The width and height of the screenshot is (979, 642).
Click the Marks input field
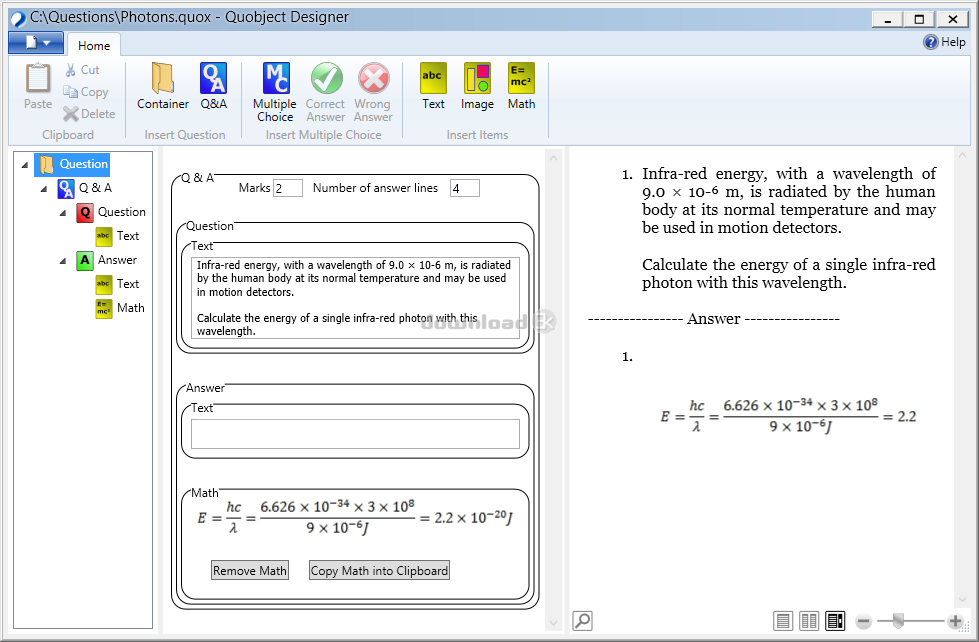[288, 188]
